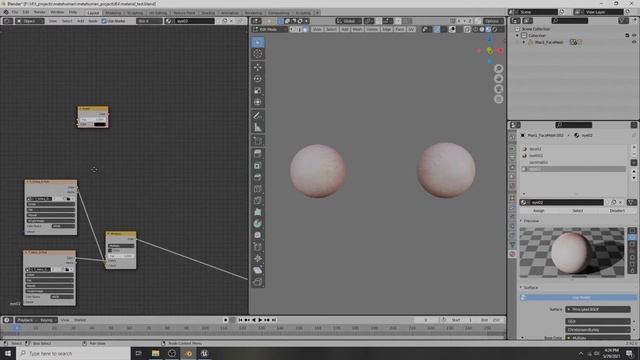Switch to the UV Editing workspace tab
This screenshot has width=640, height=360.
(158, 13)
